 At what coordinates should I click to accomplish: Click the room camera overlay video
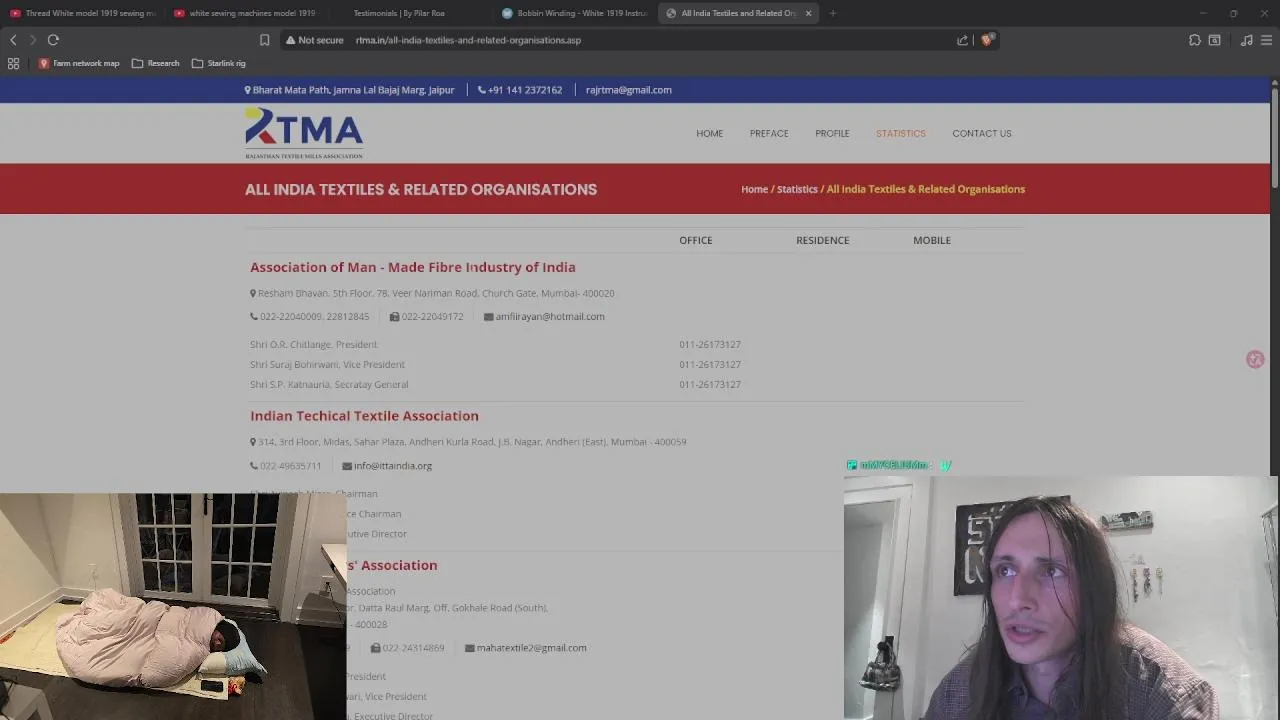(173, 606)
